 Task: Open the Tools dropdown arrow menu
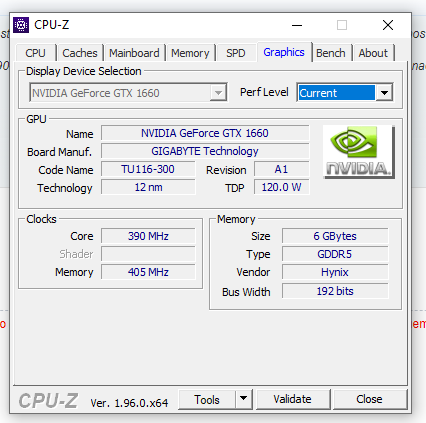click(244, 399)
